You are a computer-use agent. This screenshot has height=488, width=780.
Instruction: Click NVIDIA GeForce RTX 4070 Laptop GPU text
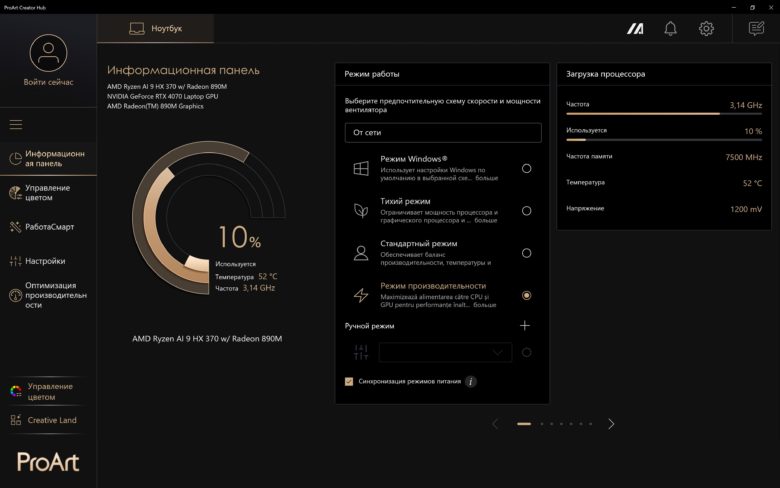(x=162, y=97)
